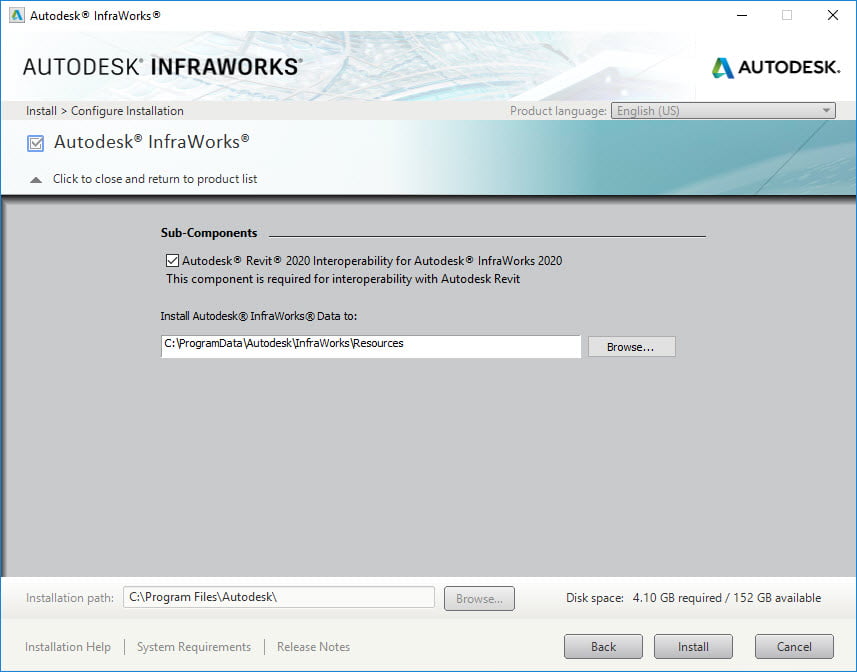Open System Requirements link

coord(194,647)
